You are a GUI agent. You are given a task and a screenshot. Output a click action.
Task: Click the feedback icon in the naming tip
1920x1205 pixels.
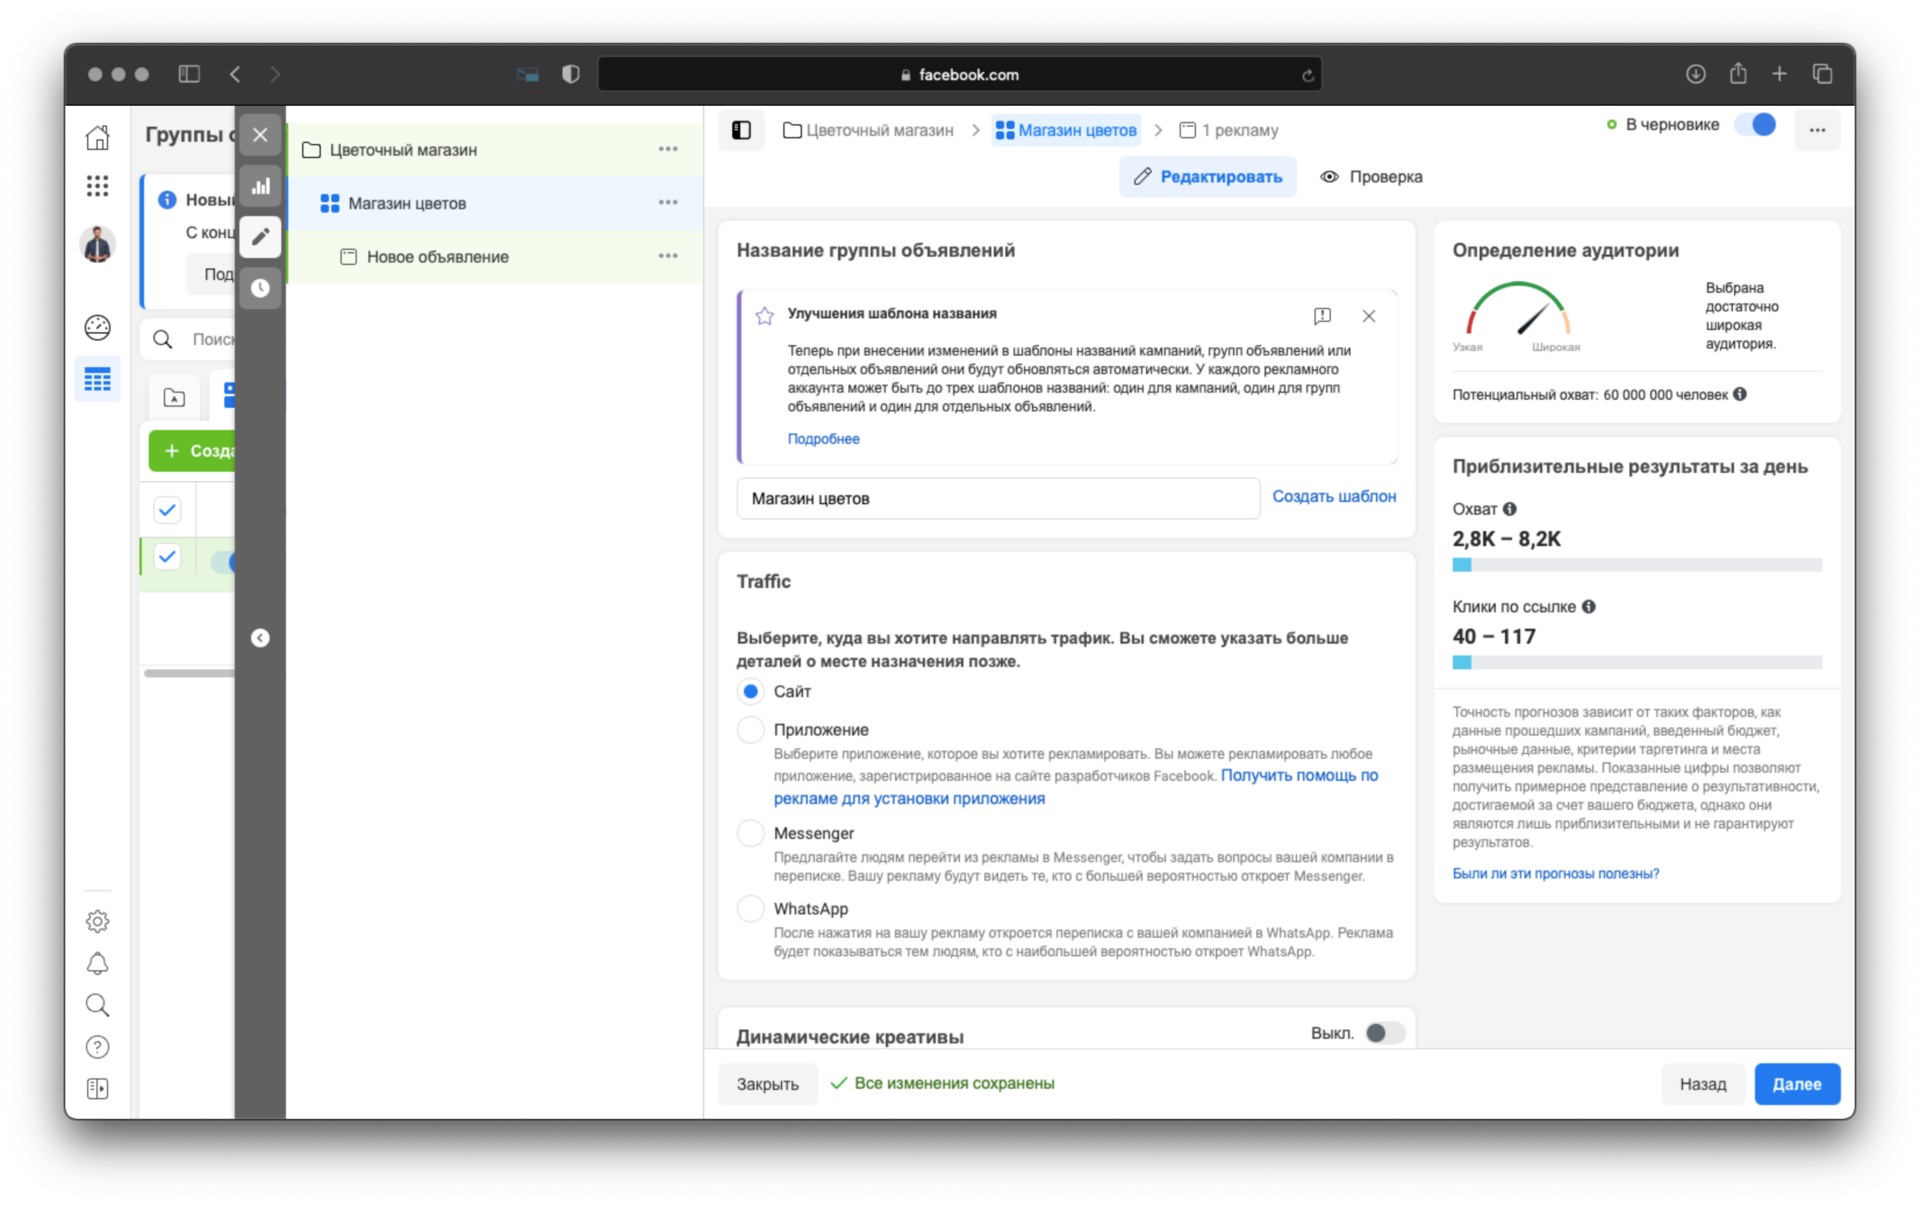[1322, 316]
